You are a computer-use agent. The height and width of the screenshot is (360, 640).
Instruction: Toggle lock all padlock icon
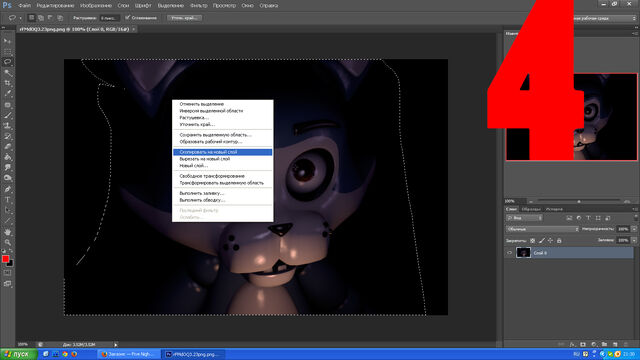[559, 241]
